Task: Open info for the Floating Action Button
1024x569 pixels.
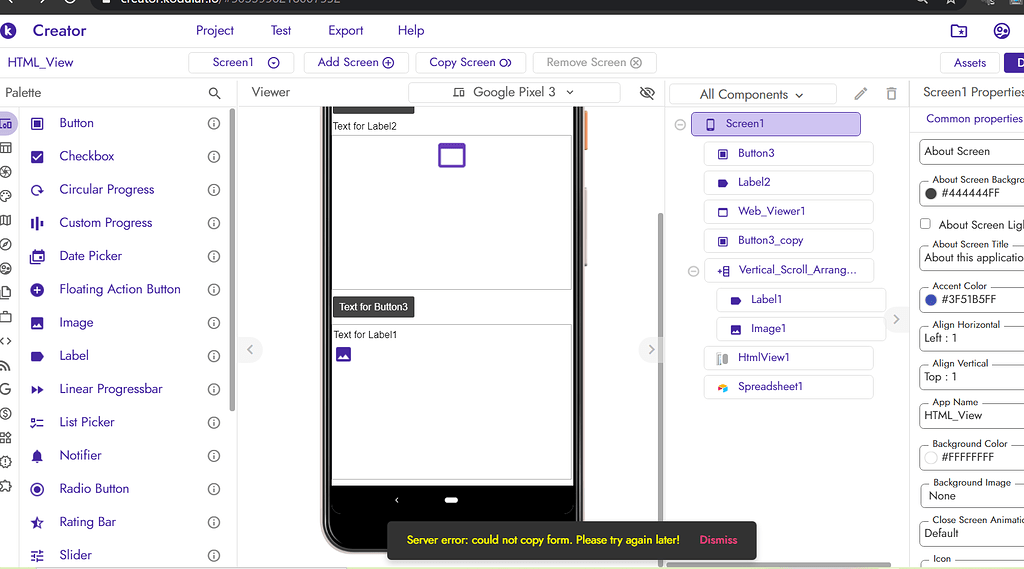Action: pyautogui.click(x=213, y=289)
